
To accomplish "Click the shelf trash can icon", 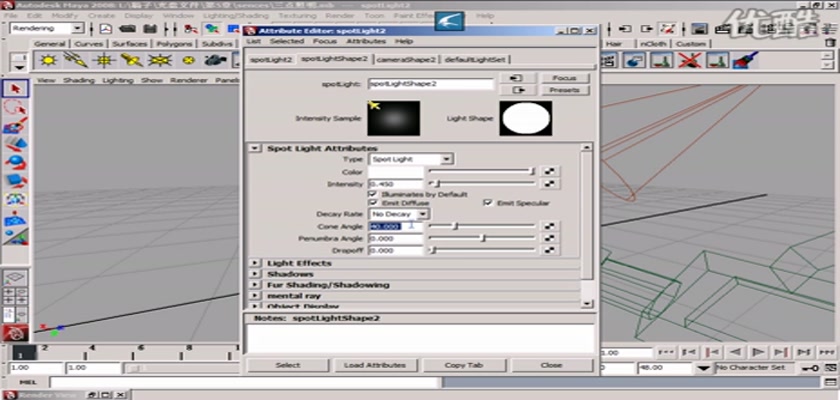I will [x=829, y=42].
